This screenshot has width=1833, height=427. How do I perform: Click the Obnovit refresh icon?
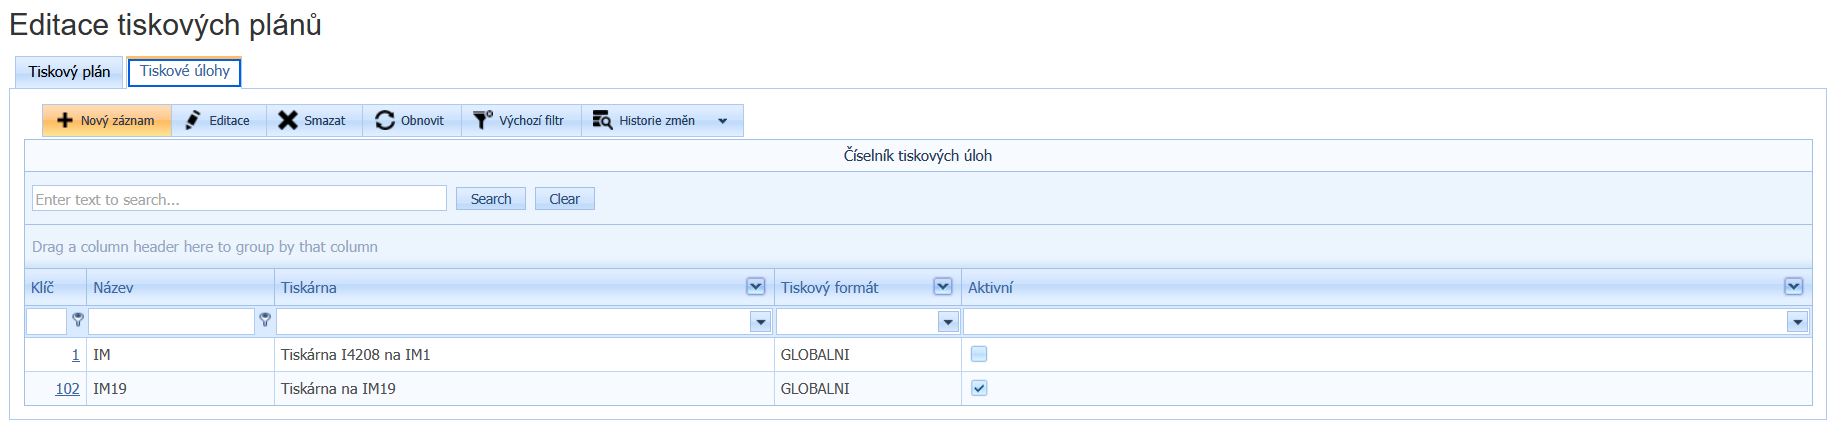[385, 120]
